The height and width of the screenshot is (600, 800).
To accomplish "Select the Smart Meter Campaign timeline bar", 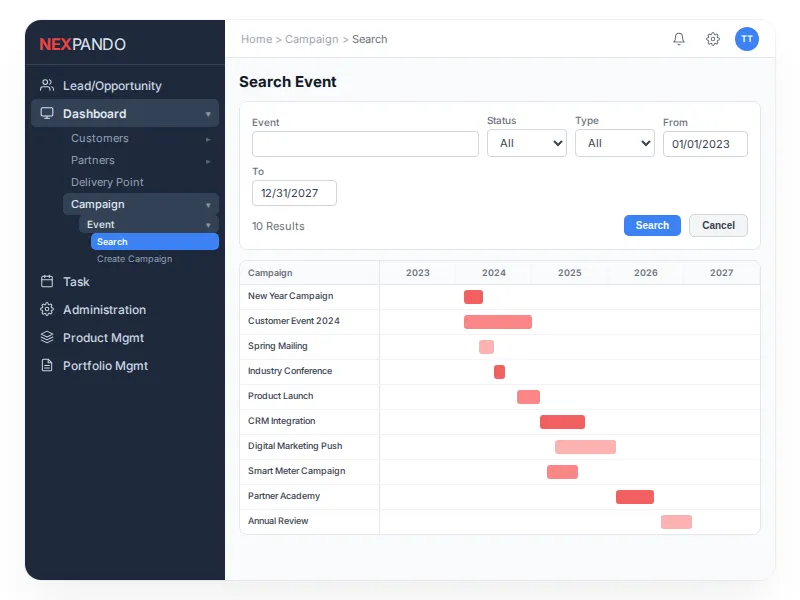I will (562, 472).
